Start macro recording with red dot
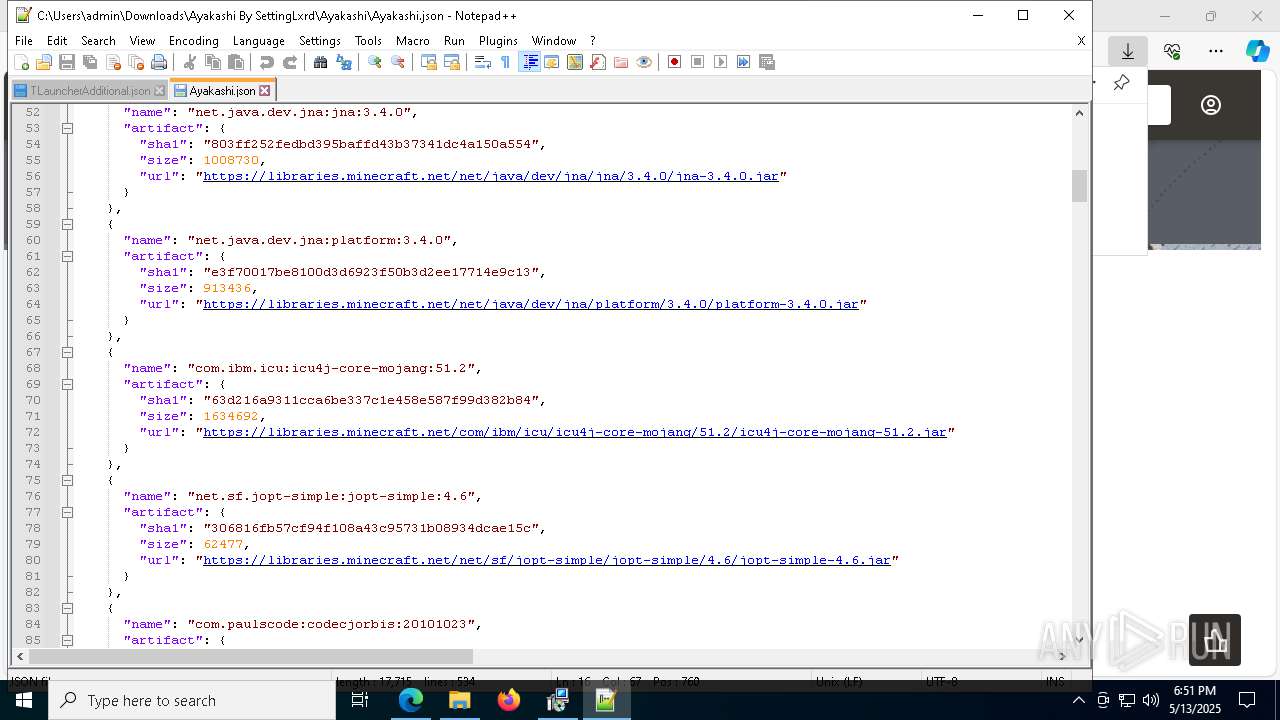The height and width of the screenshot is (720, 1280). point(675,62)
